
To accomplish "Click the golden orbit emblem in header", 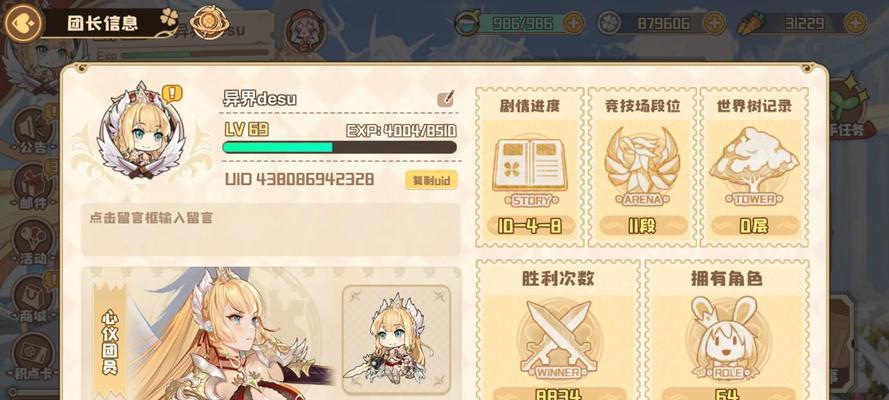I will pyautogui.click(x=209, y=23).
